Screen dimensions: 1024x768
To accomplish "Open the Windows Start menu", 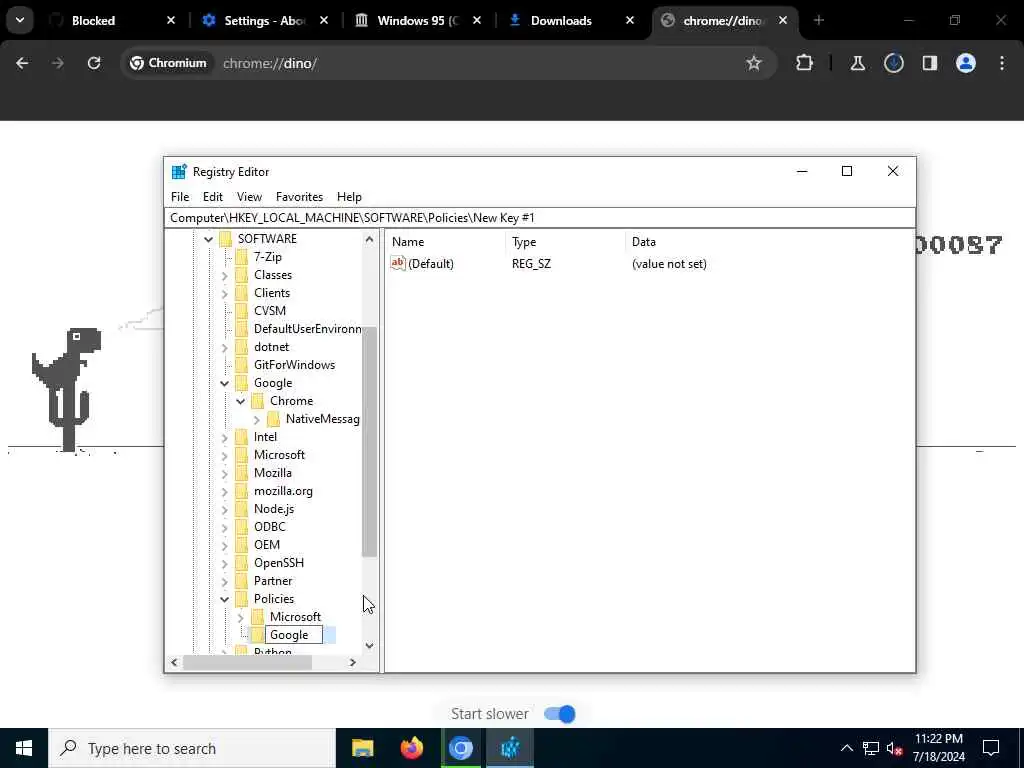I will 24,748.
